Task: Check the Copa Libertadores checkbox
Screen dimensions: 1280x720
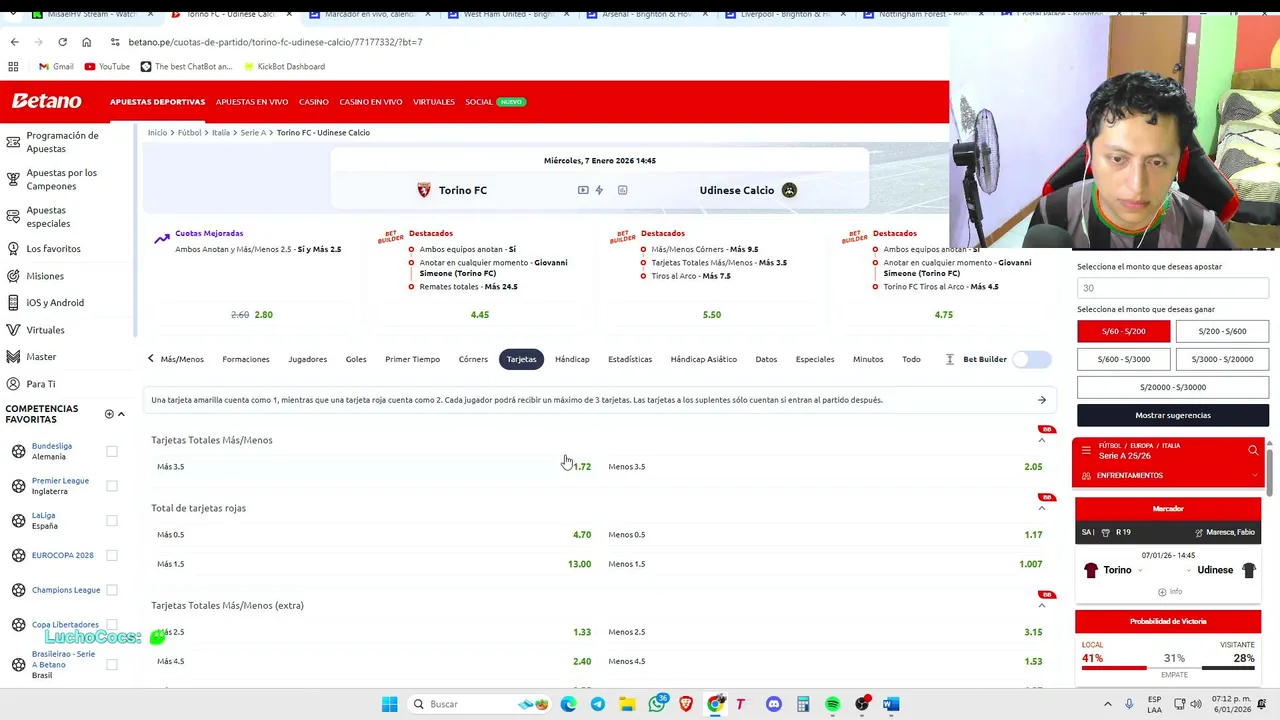Action: (x=112, y=625)
